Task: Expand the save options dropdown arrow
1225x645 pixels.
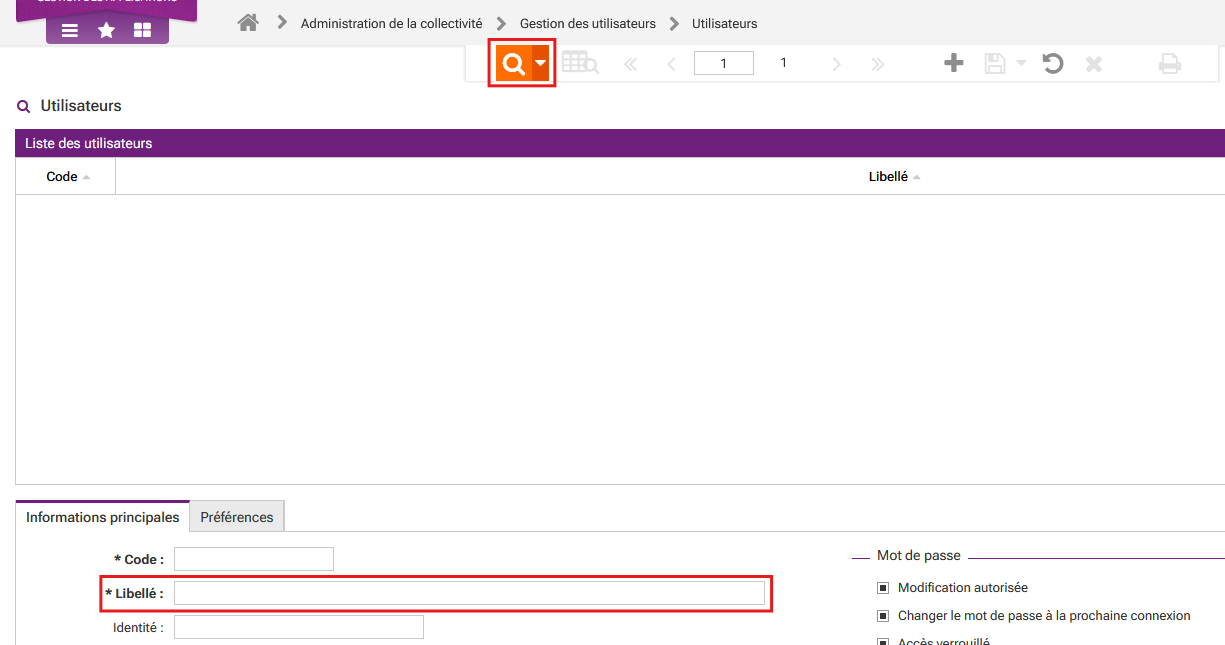Action: click(x=1021, y=63)
